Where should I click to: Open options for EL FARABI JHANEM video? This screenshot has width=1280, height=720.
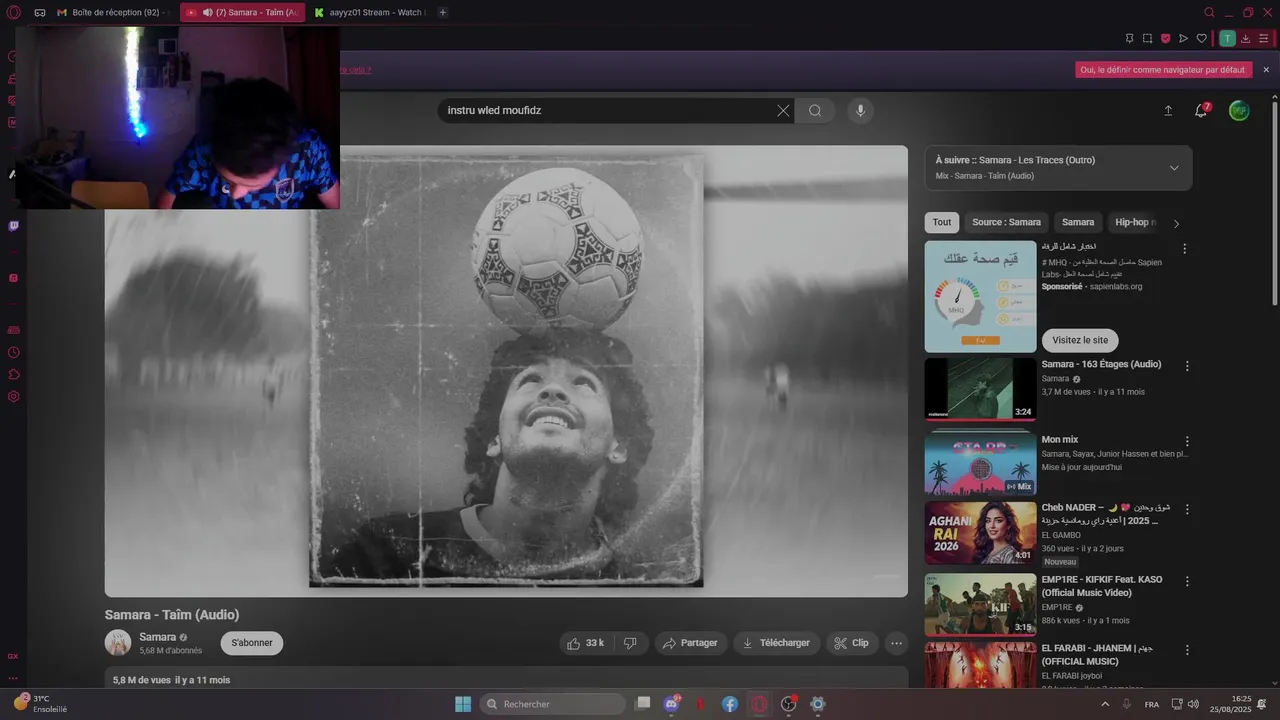[x=1187, y=650]
